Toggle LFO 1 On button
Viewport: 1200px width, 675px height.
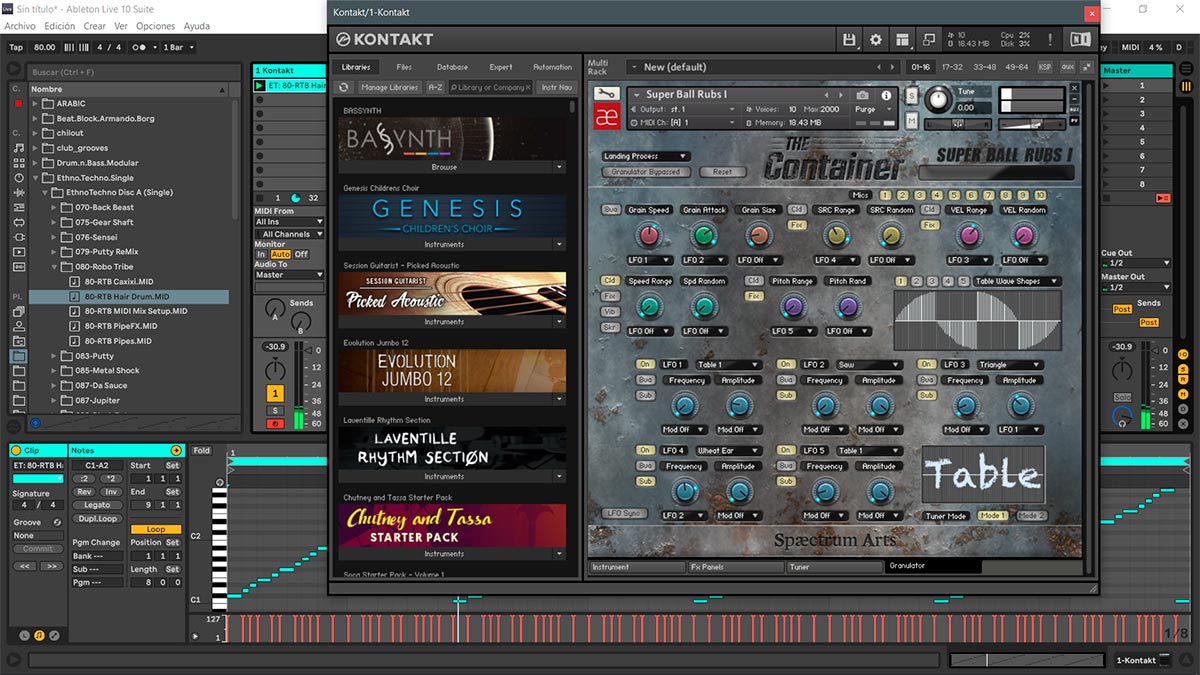[645, 365]
